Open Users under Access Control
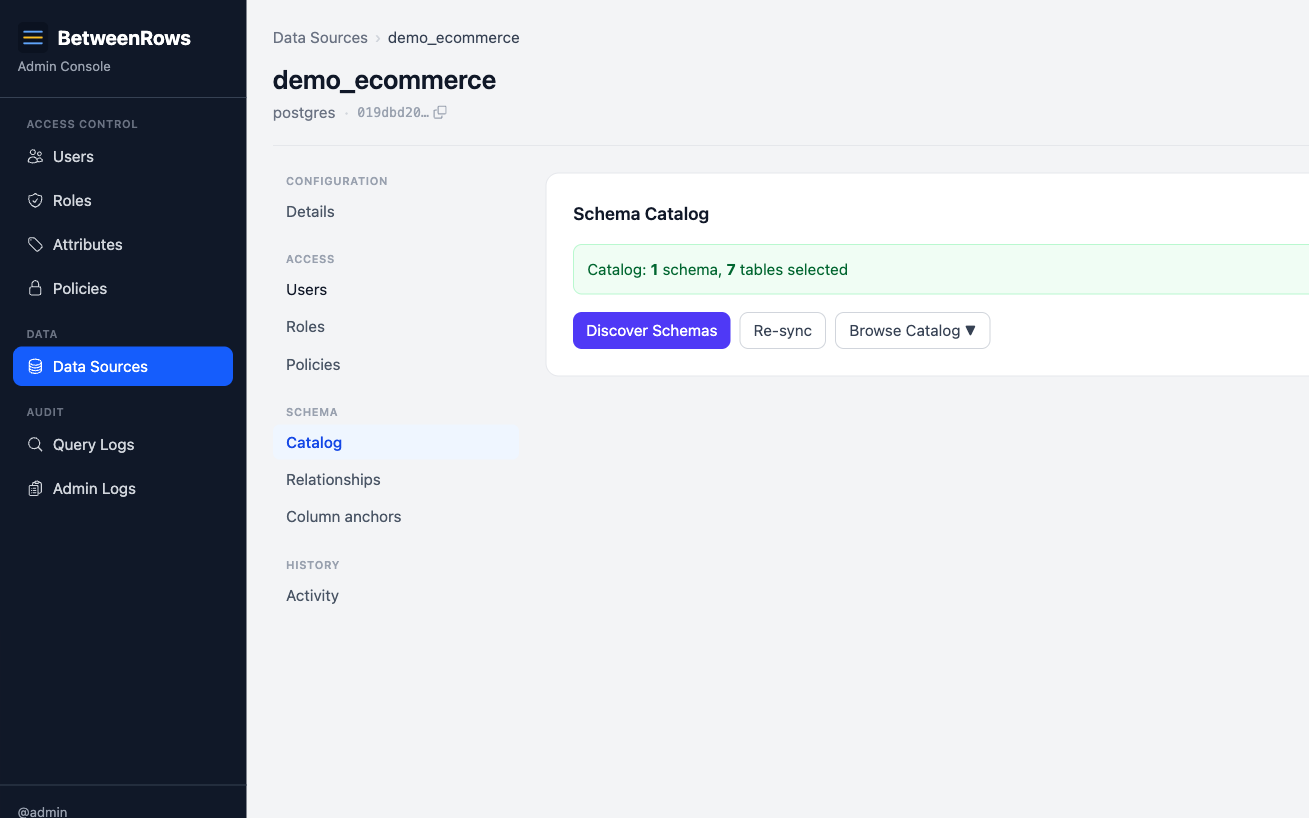 pos(123,157)
